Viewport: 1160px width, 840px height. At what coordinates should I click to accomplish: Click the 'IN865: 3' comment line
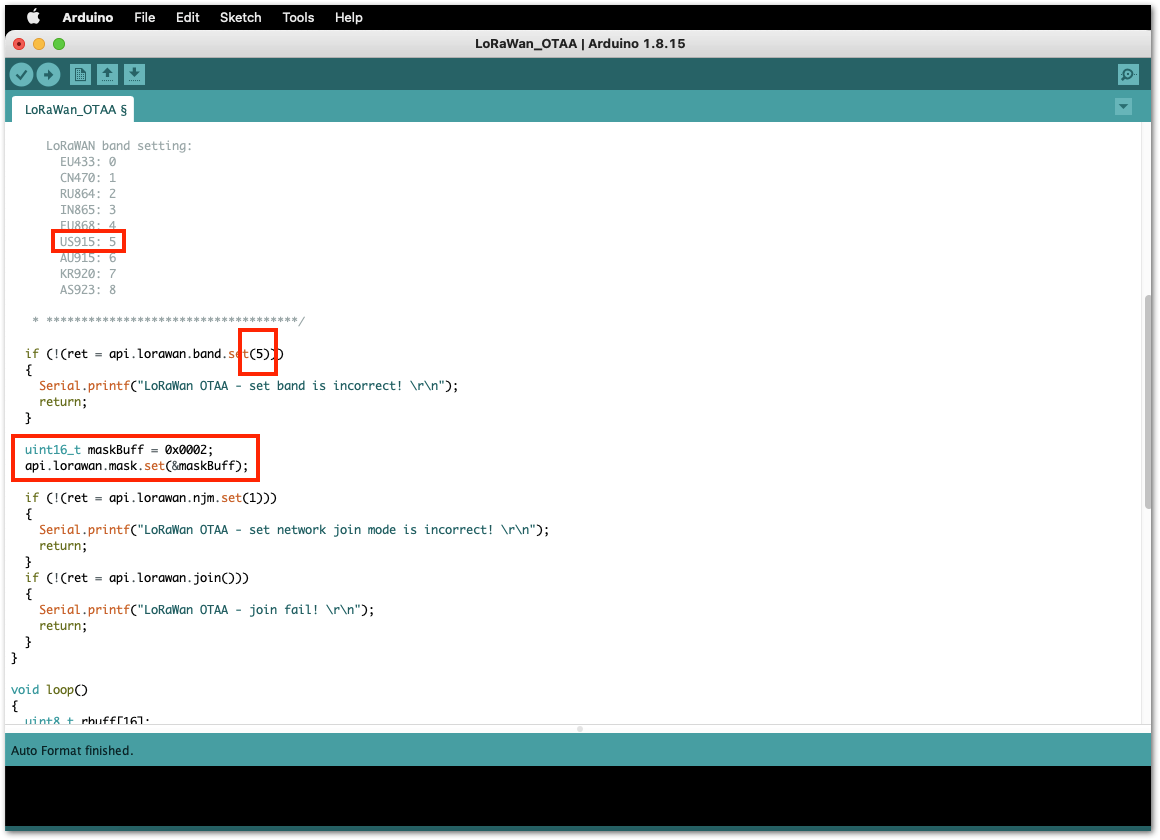(88, 210)
